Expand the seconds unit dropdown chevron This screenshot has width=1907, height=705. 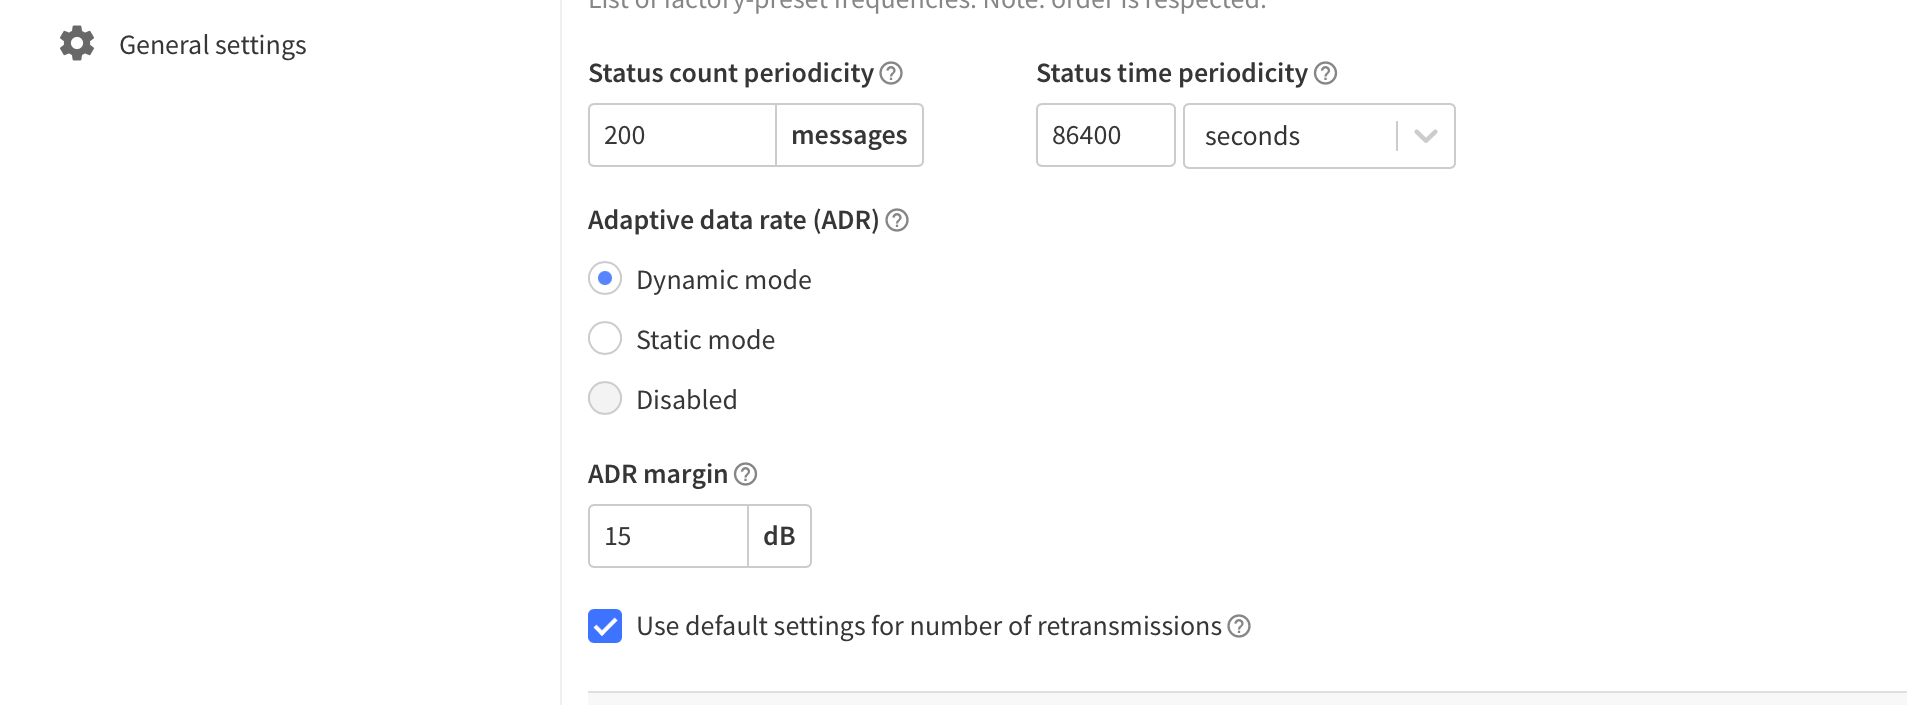click(x=1426, y=136)
